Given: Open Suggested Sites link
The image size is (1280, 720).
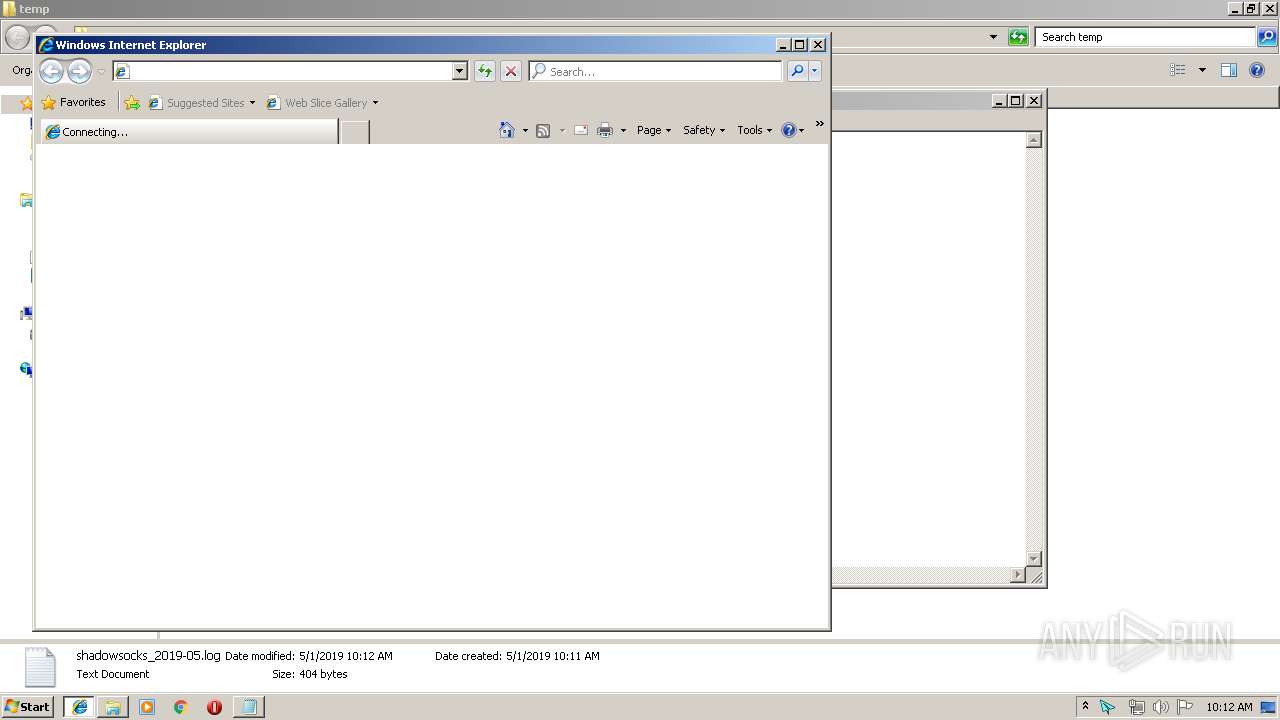Looking at the screenshot, I should click(196, 102).
